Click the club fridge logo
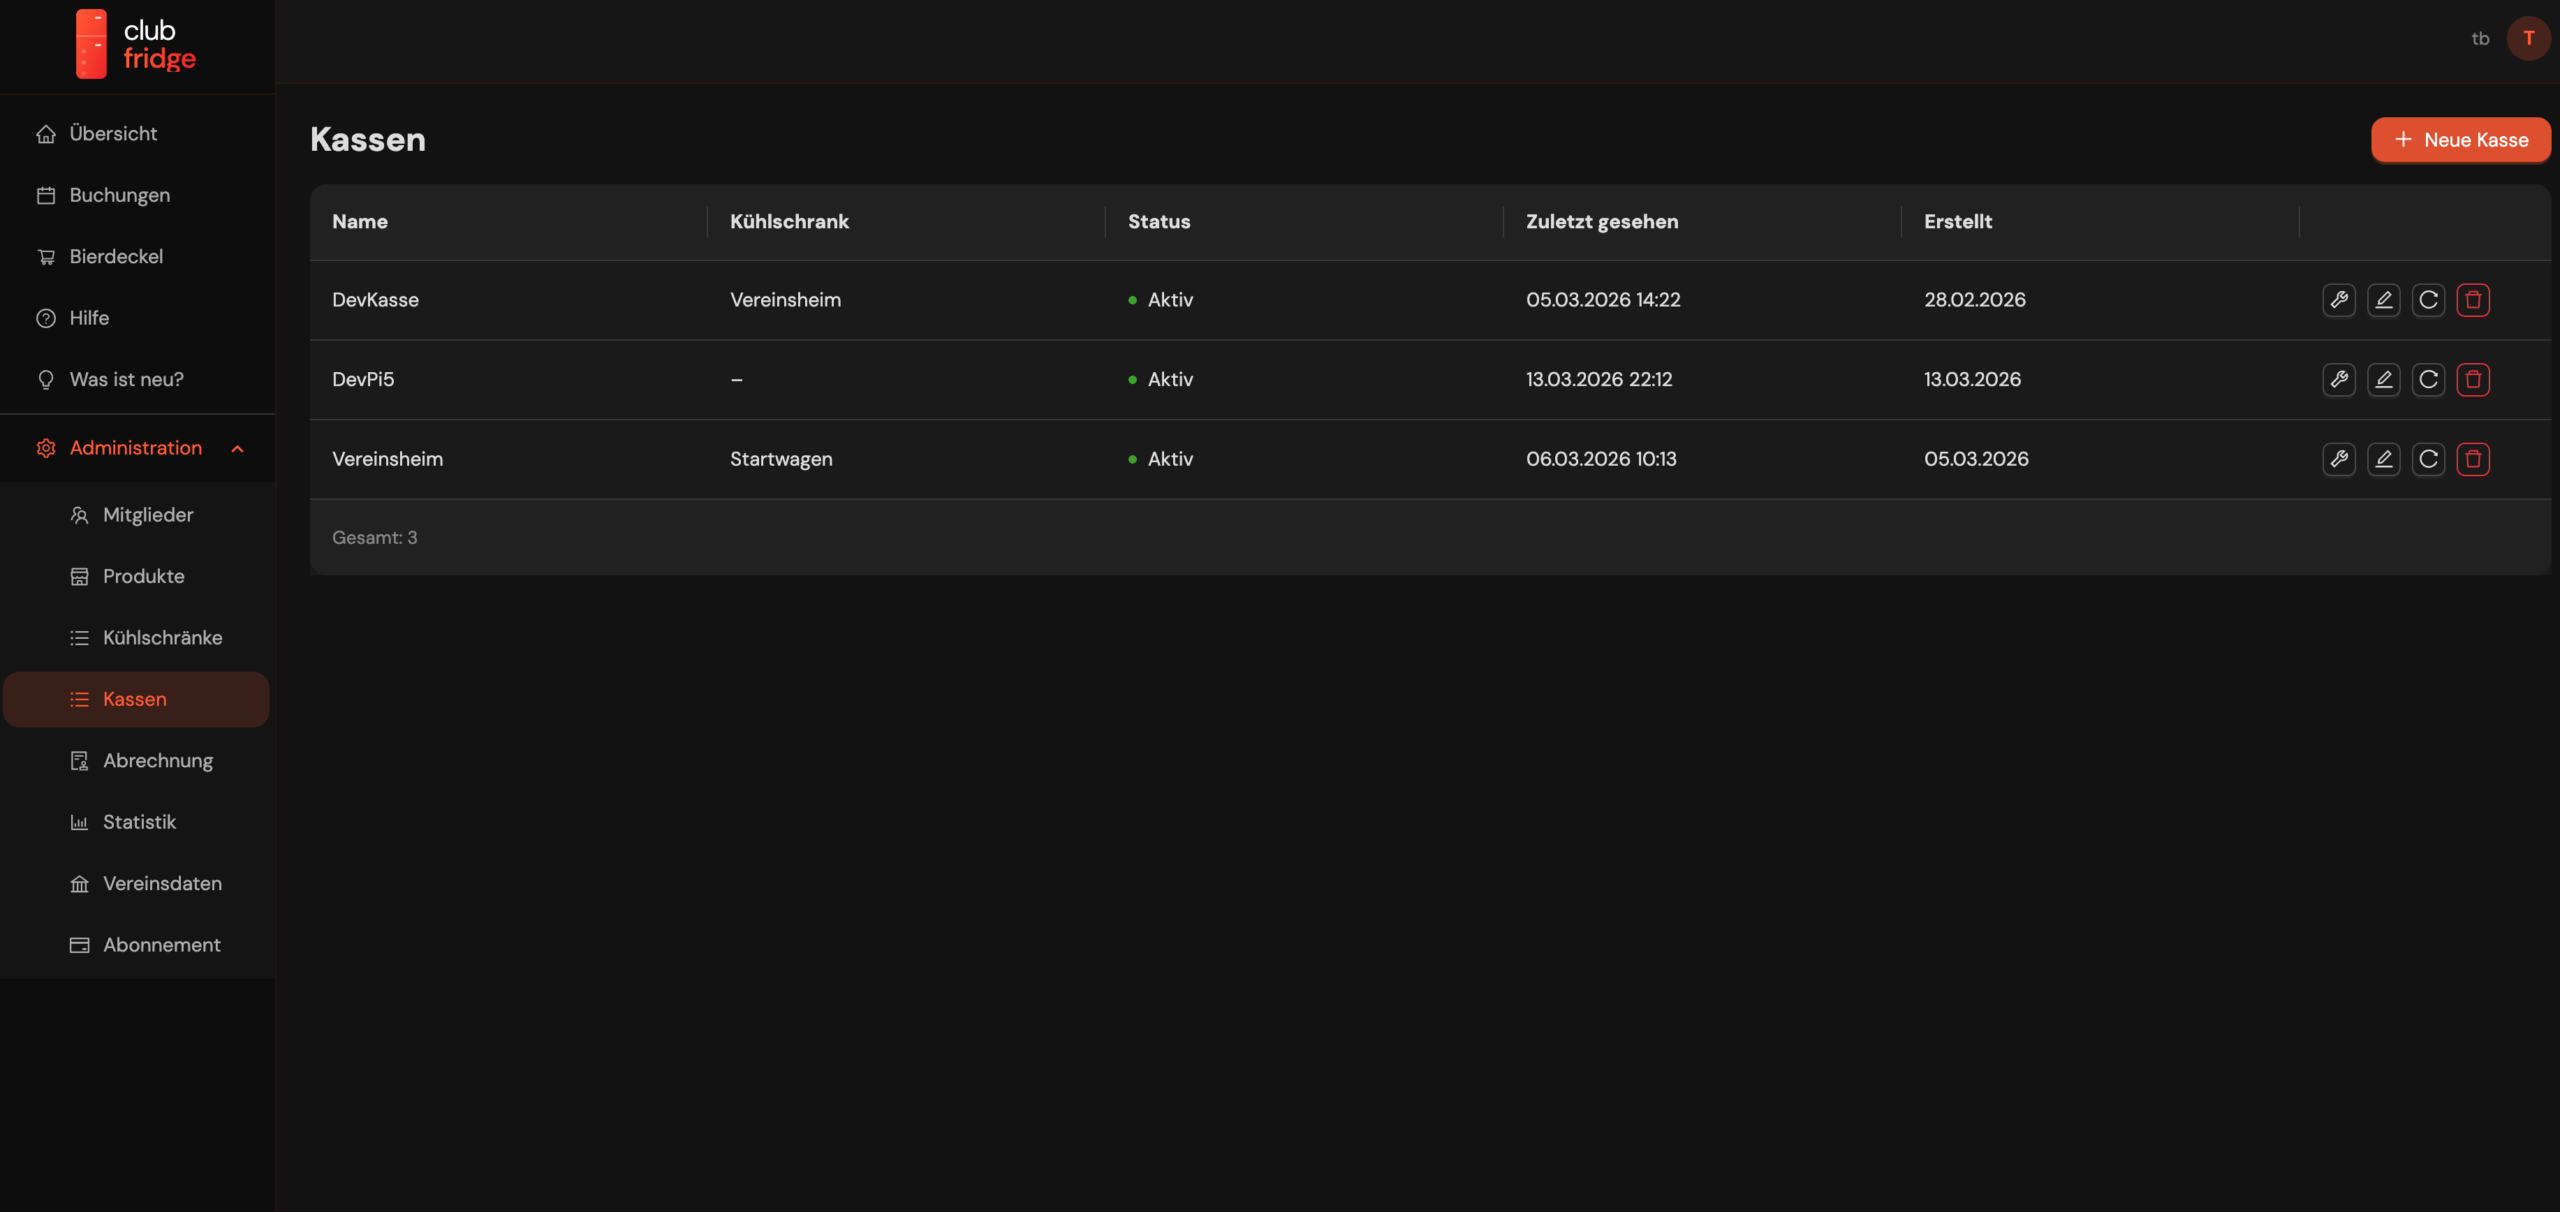 pyautogui.click(x=136, y=44)
